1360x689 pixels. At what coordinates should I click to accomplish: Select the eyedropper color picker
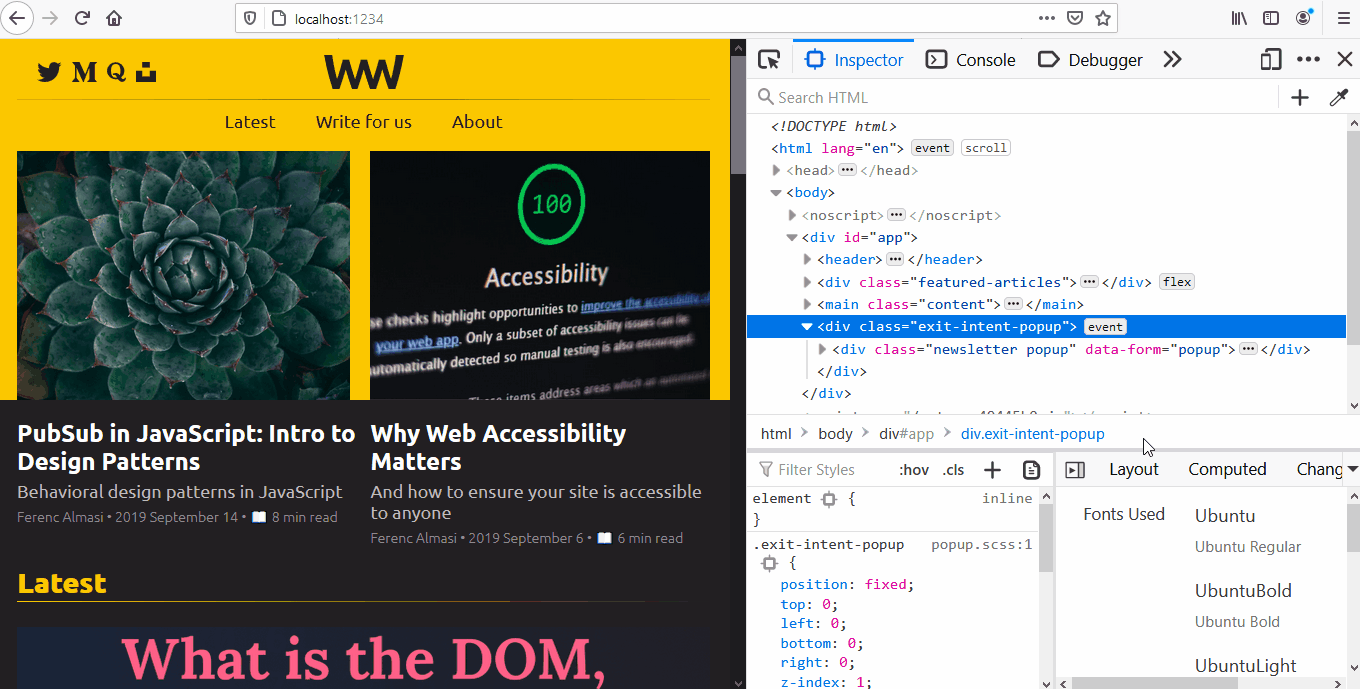[x=1339, y=97]
